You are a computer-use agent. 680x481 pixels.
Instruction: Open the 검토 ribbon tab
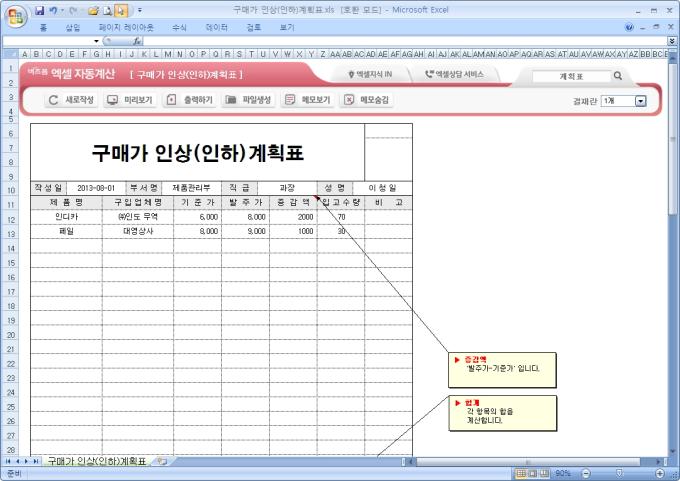[x=254, y=28]
